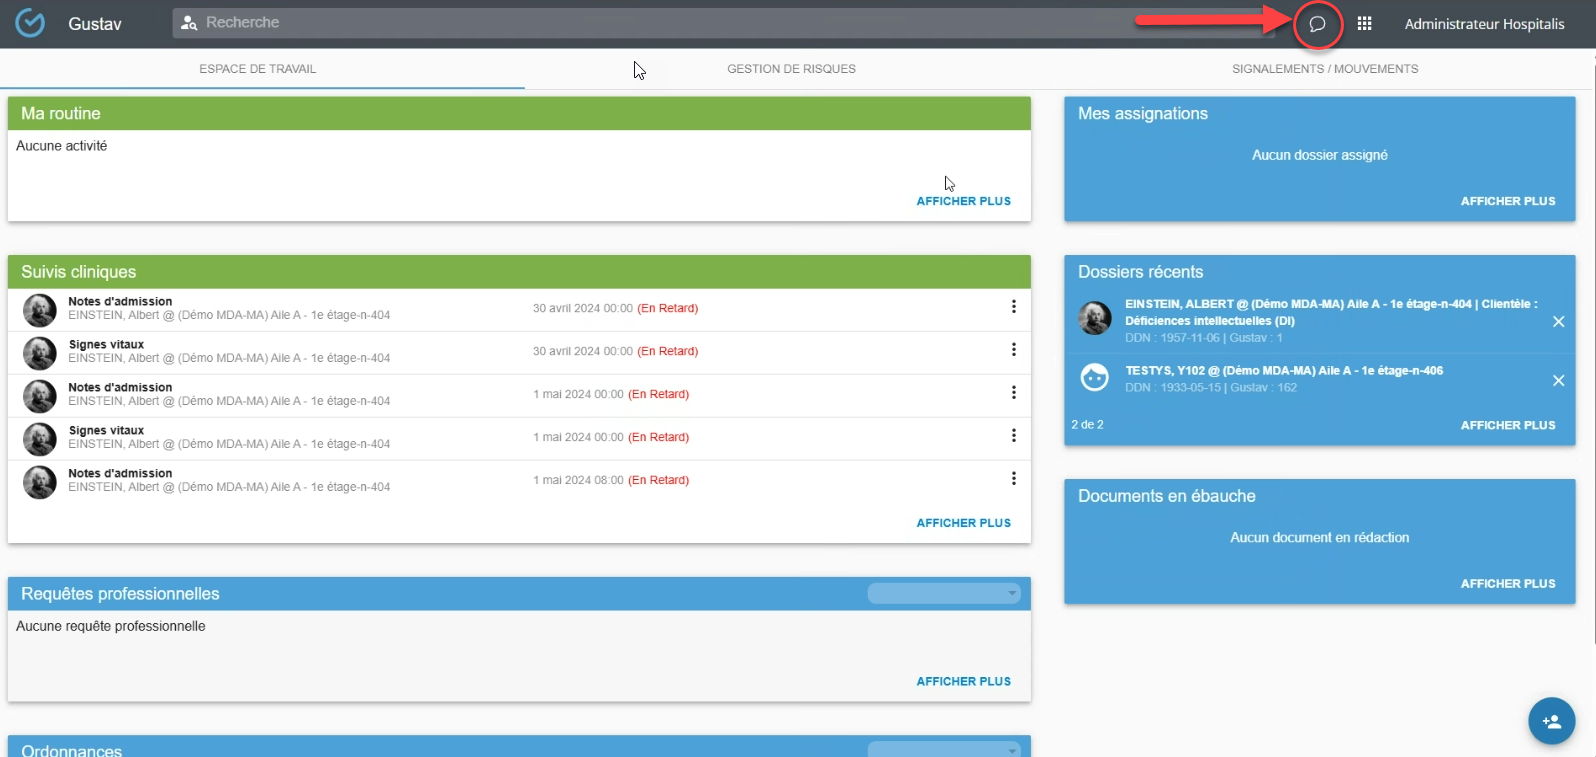Screen dimensions: 1596x757
Task: Open options for 1 mai 08:00 Notes d'admission
Action: [x=1013, y=479]
